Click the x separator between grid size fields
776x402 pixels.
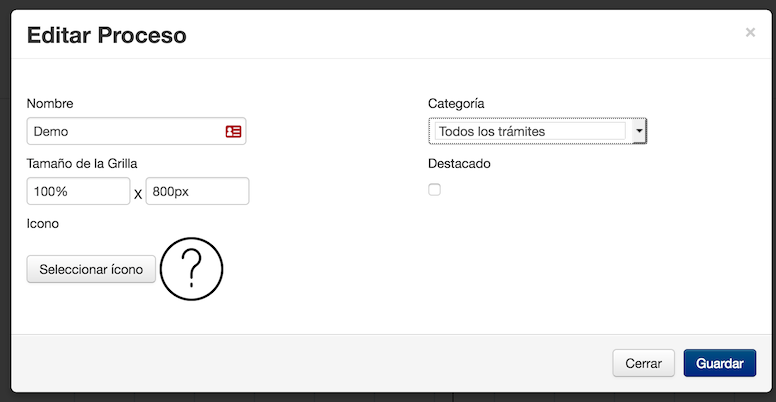tap(138, 195)
